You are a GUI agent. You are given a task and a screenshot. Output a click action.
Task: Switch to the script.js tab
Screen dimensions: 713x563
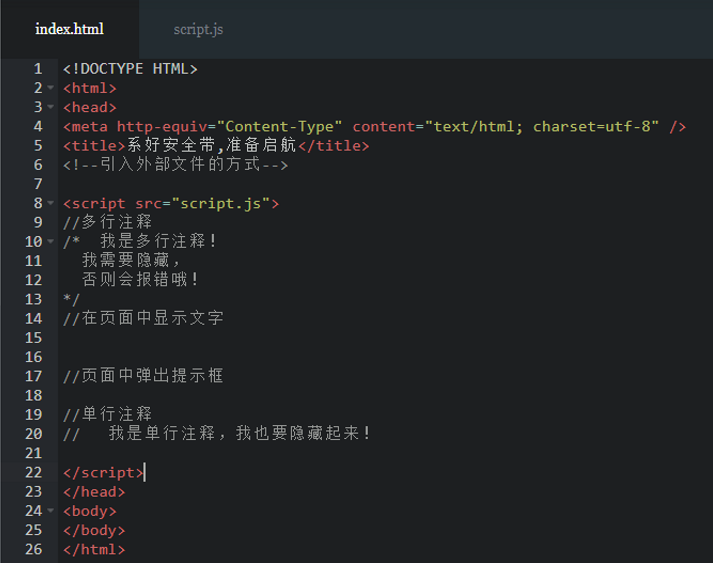pos(198,29)
